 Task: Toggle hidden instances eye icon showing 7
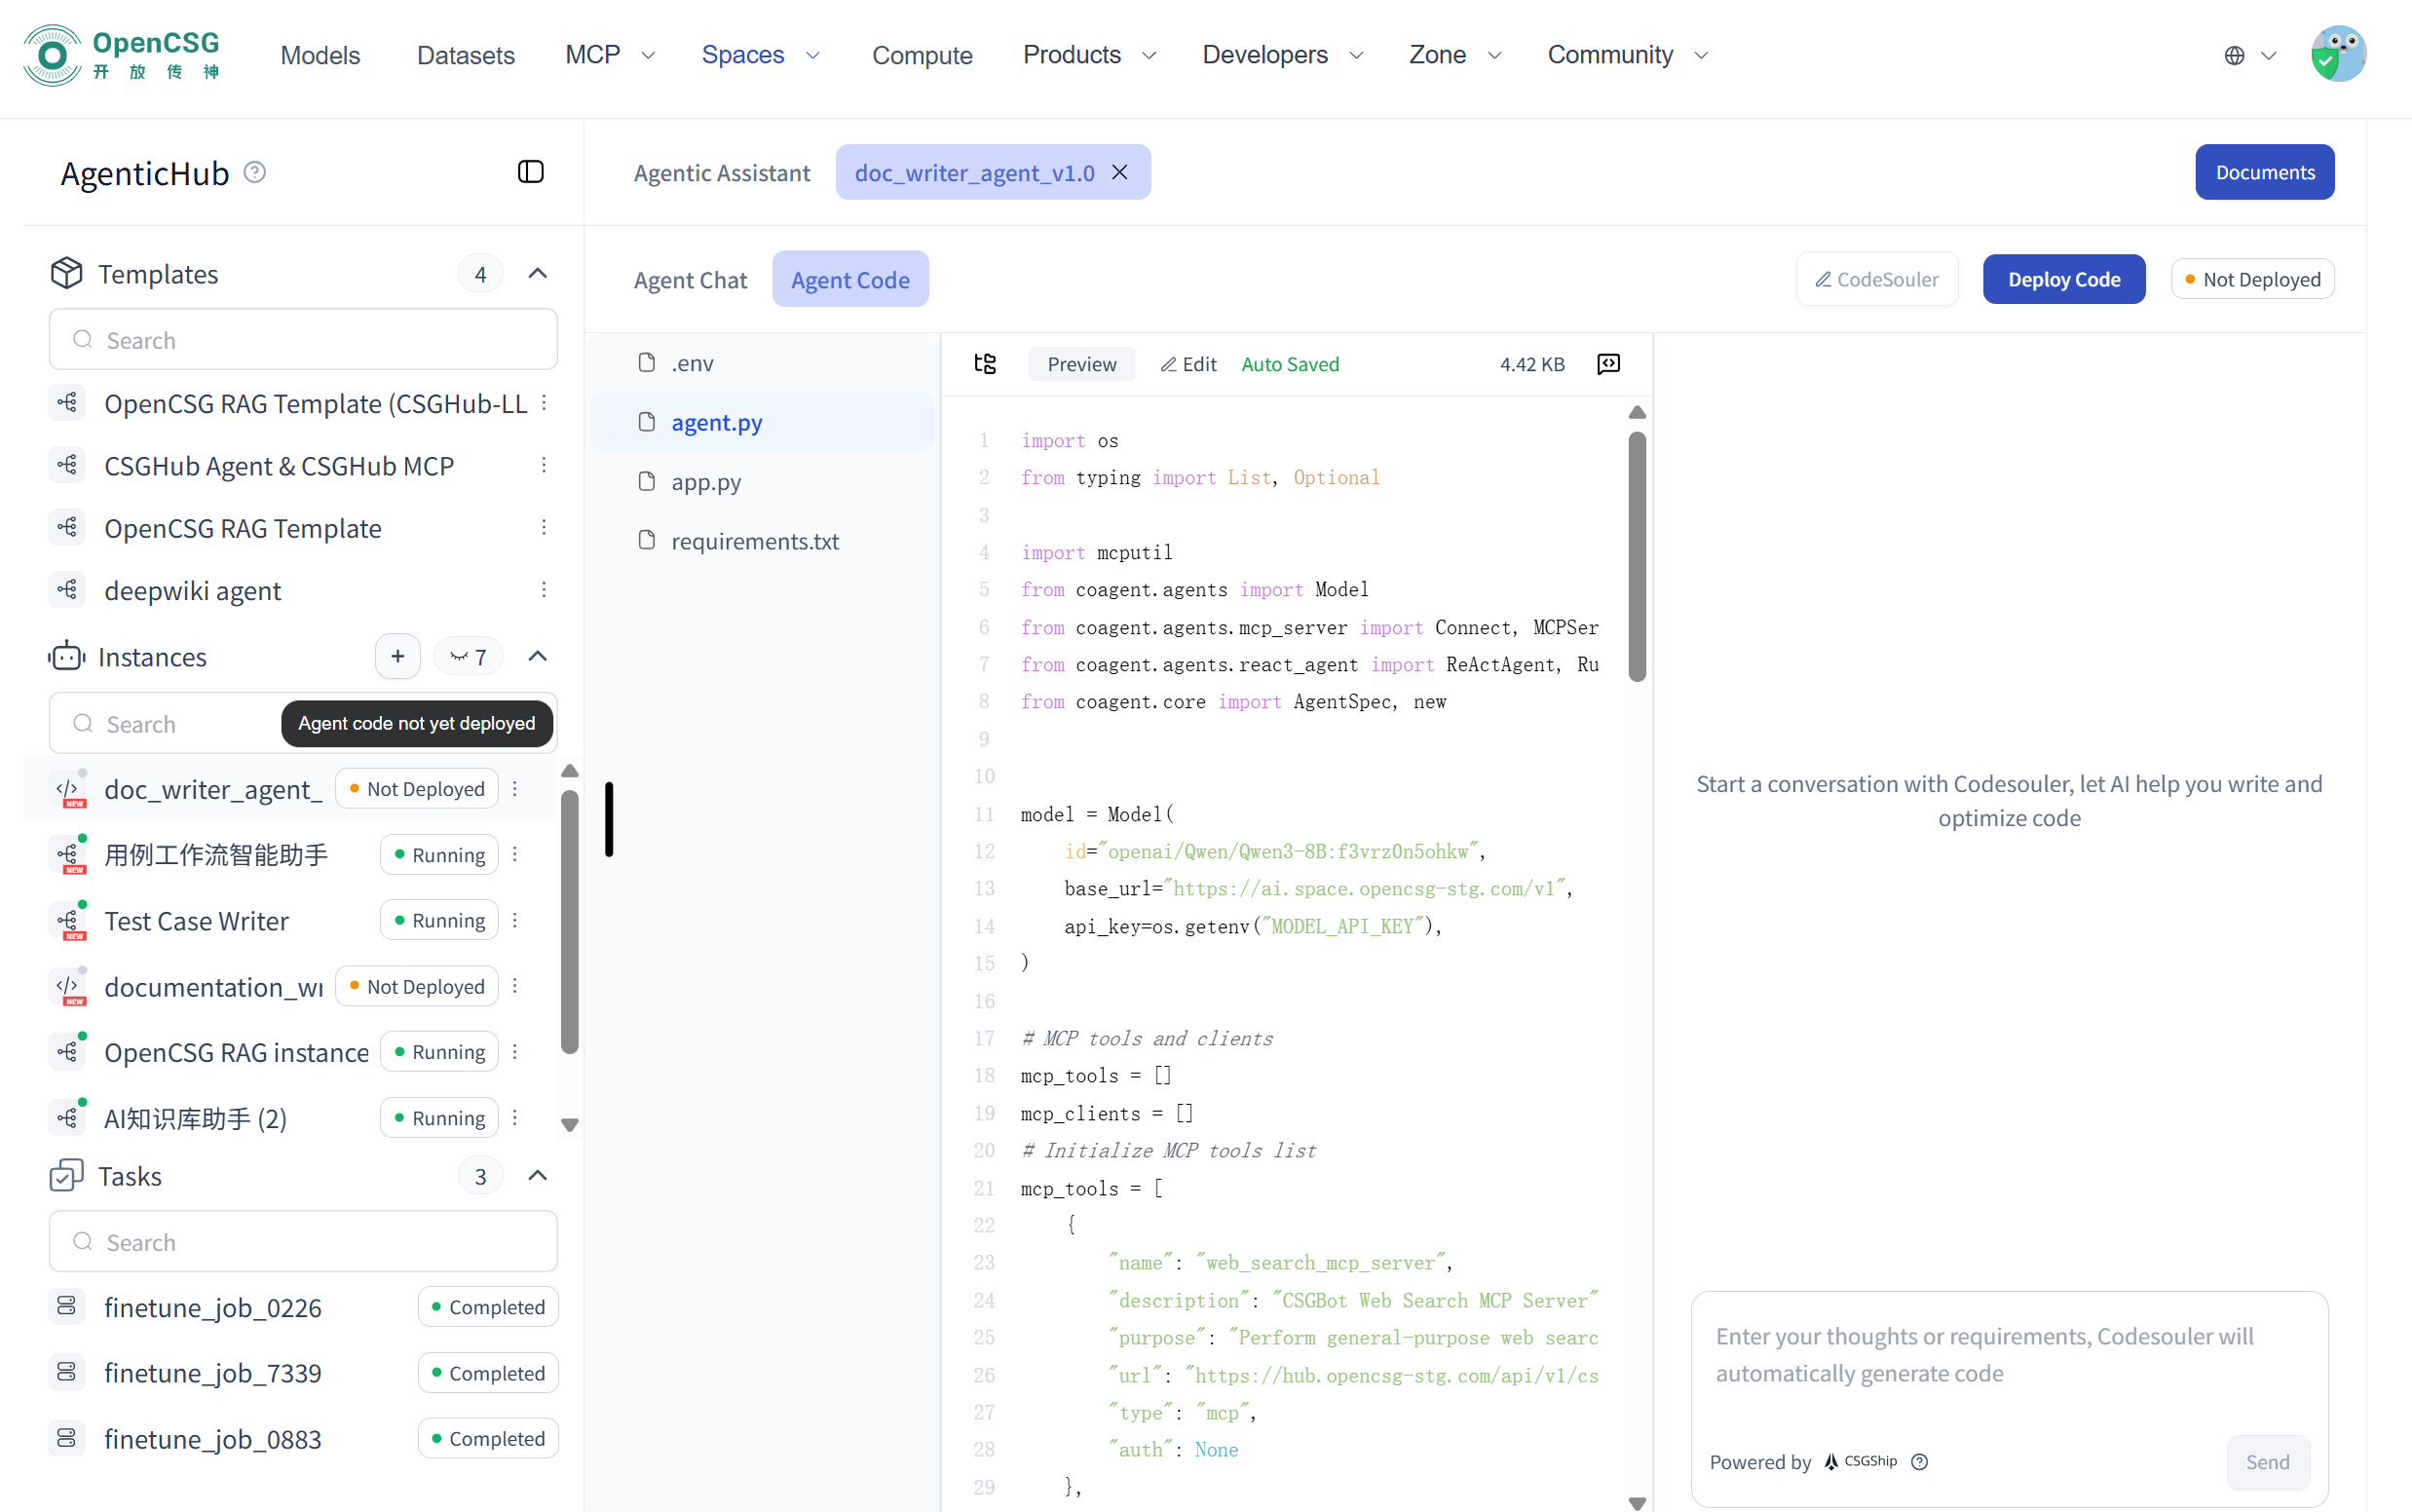(468, 656)
